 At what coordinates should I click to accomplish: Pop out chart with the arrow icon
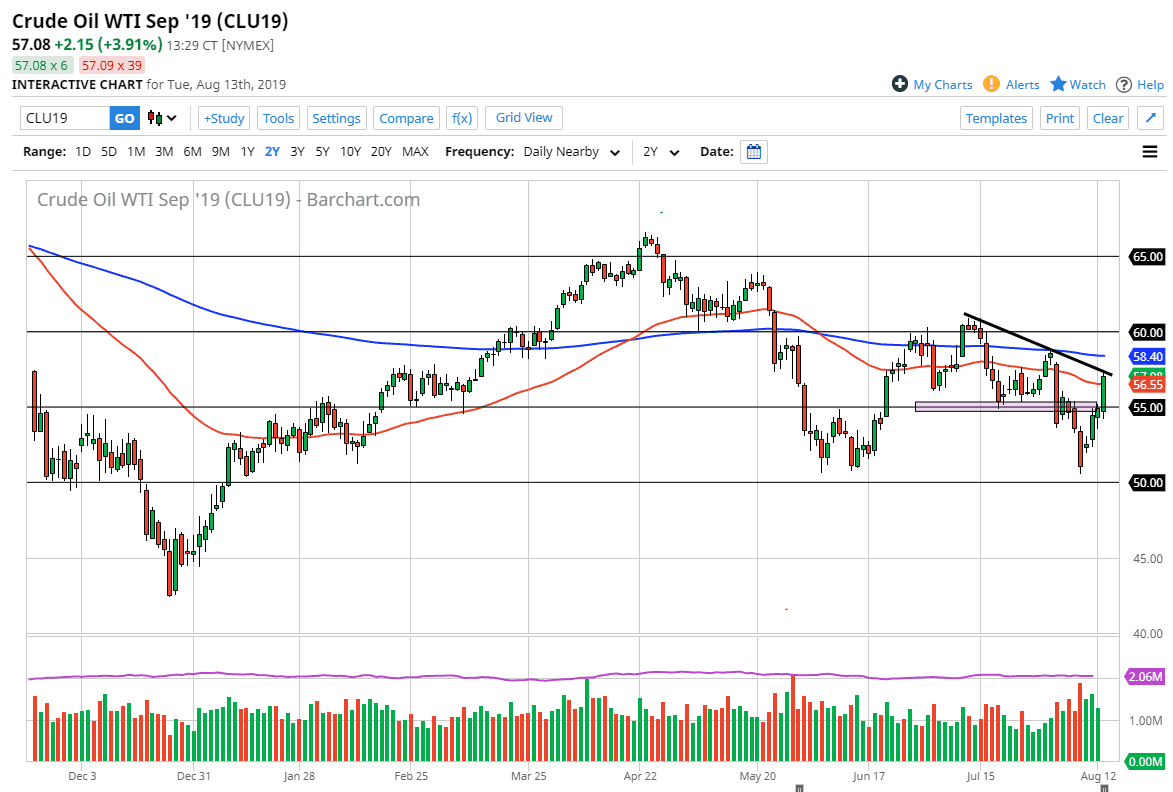coord(1150,117)
